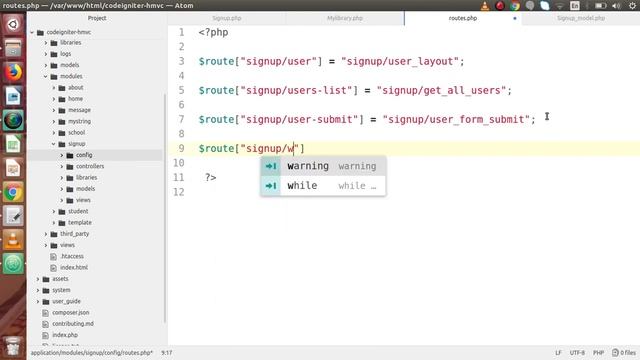The height and width of the screenshot is (360, 640).
Task: Select the mystring module folder
Action: [x=80, y=122]
